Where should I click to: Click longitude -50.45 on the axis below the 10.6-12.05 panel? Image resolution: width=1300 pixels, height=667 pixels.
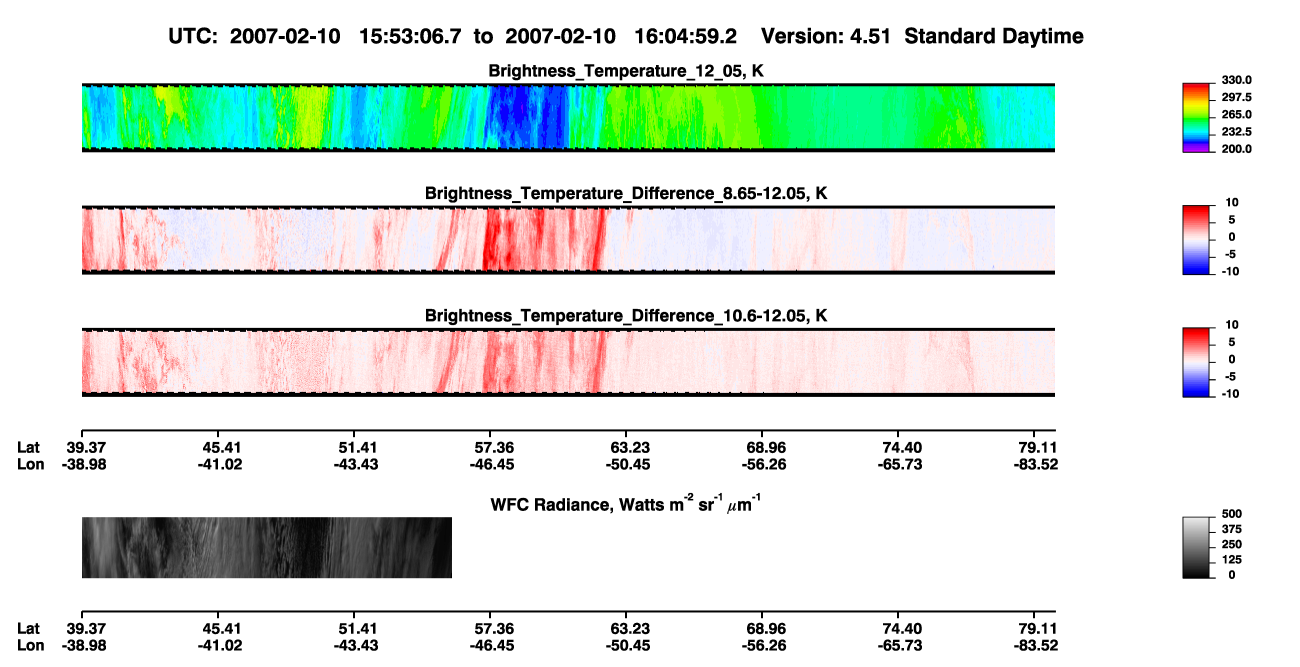pyautogui.click(x=629, y=464)
